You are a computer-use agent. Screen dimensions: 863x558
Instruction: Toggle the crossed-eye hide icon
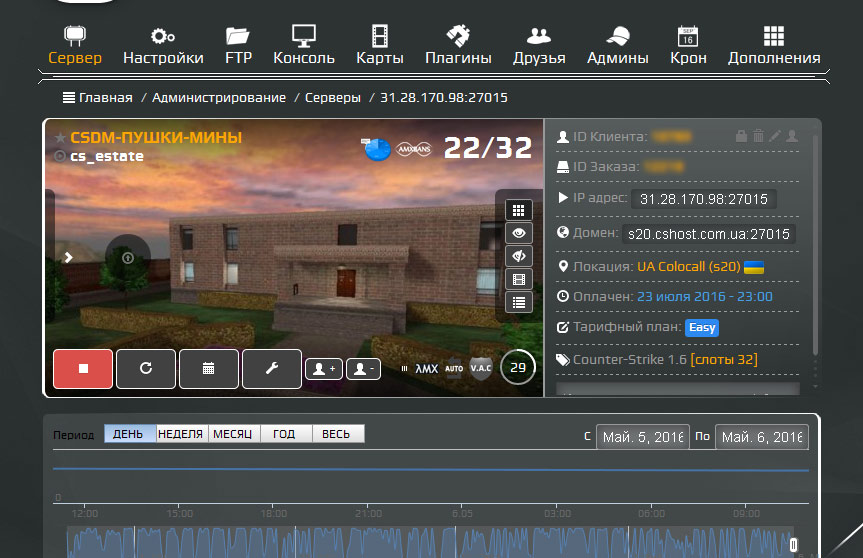tap(518, 256)
